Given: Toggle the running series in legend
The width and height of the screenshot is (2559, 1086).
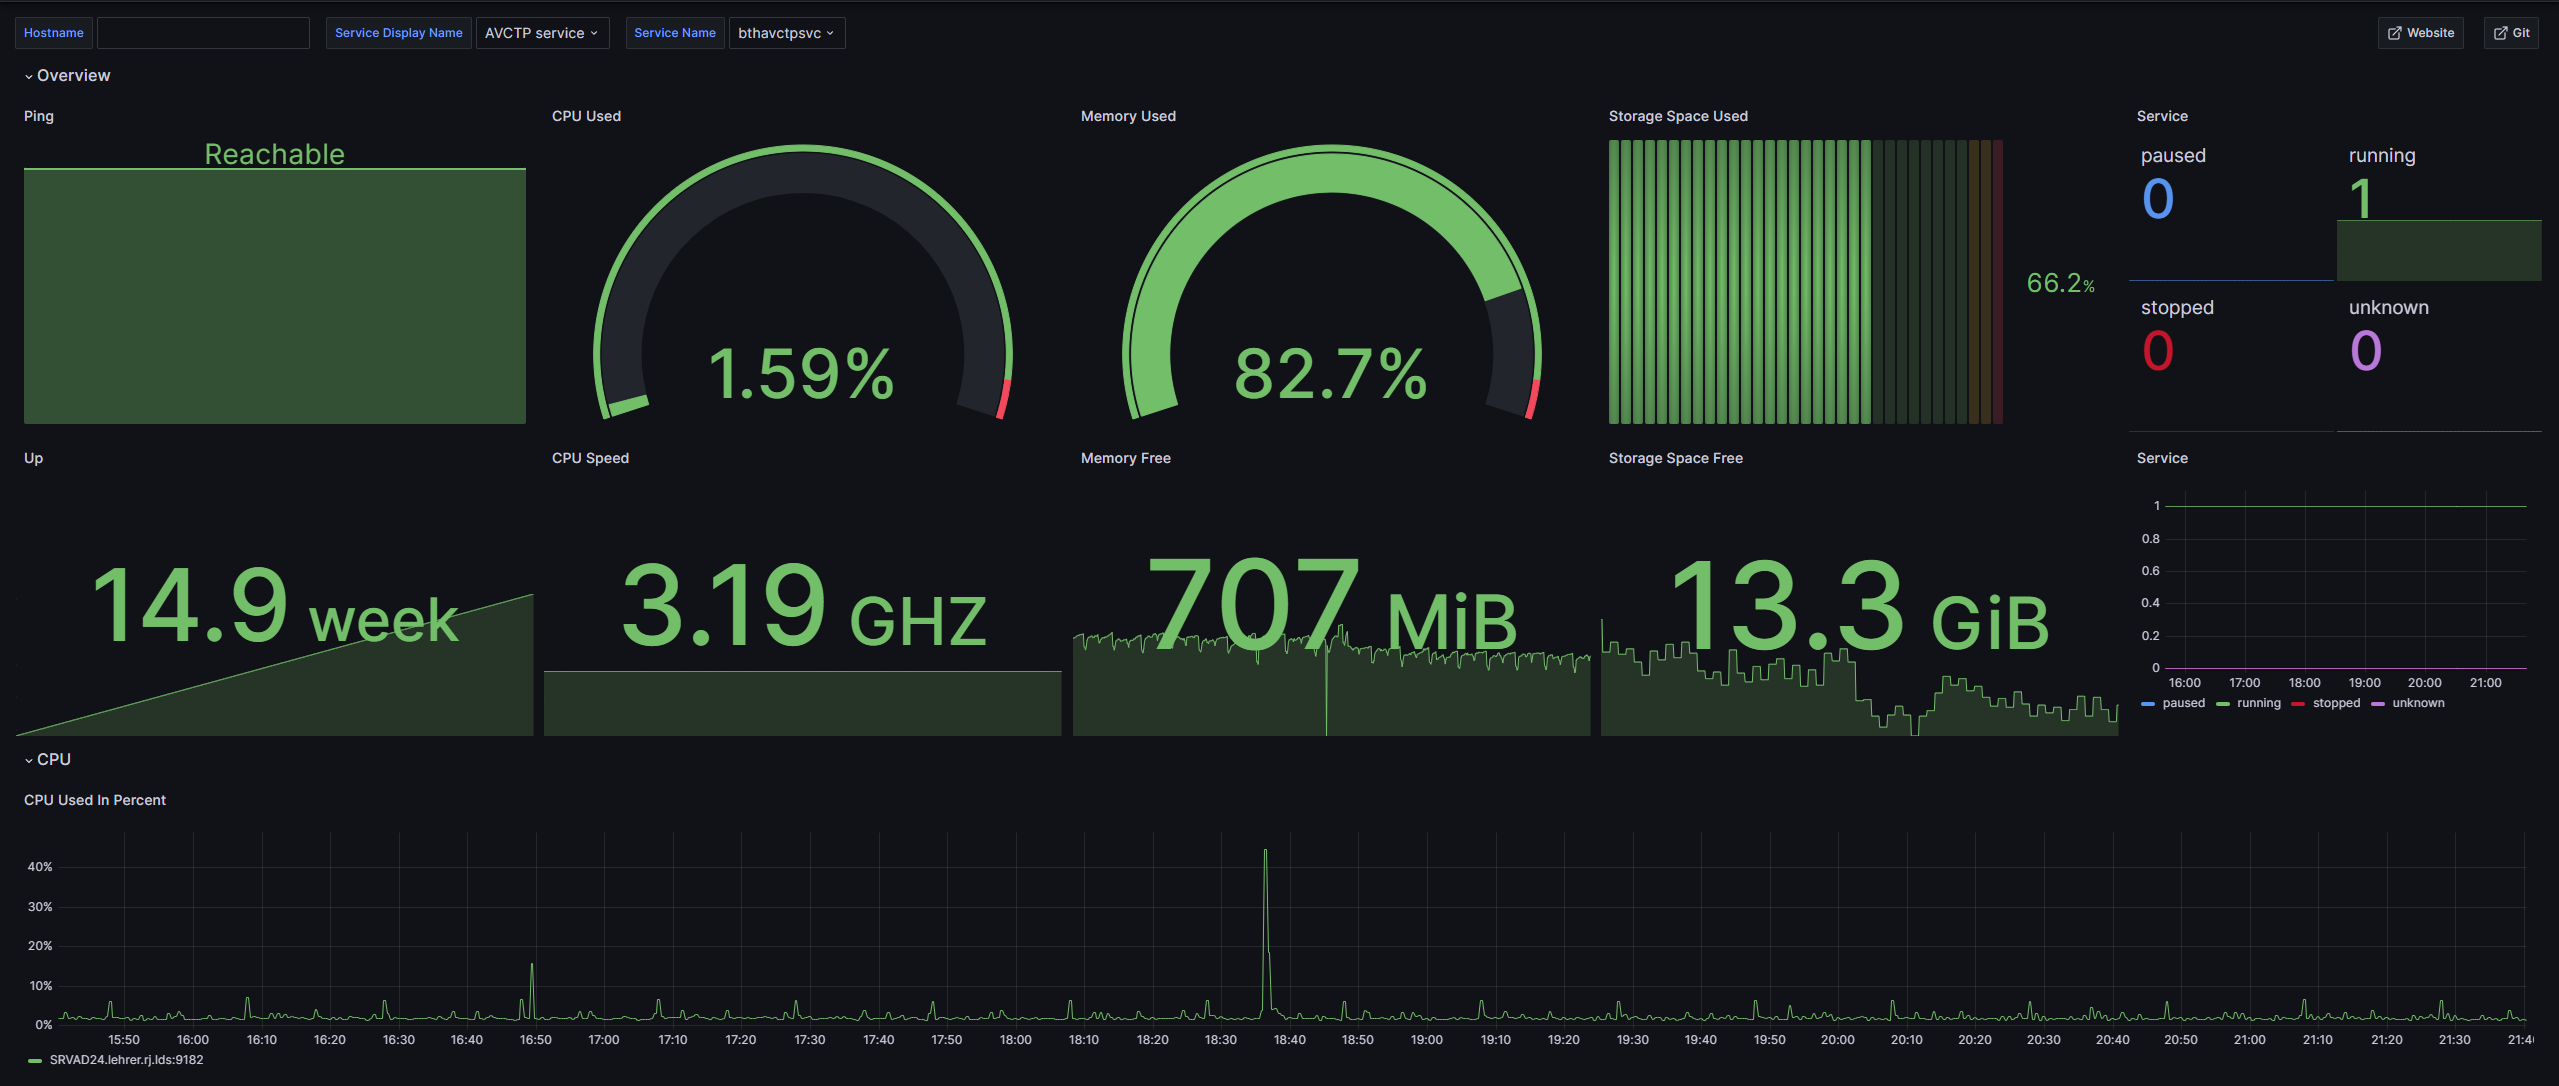Looking at the screenshot, I should coord(2258,703).
